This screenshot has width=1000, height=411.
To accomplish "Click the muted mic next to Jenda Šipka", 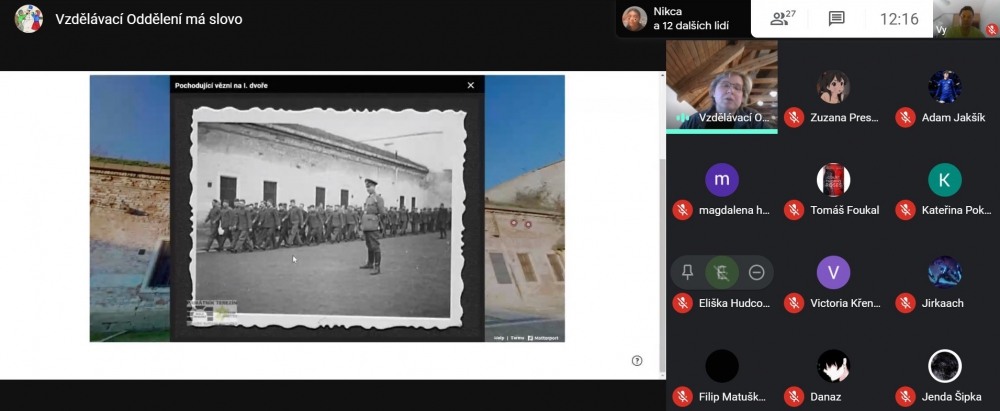I will tap(906, 396).
